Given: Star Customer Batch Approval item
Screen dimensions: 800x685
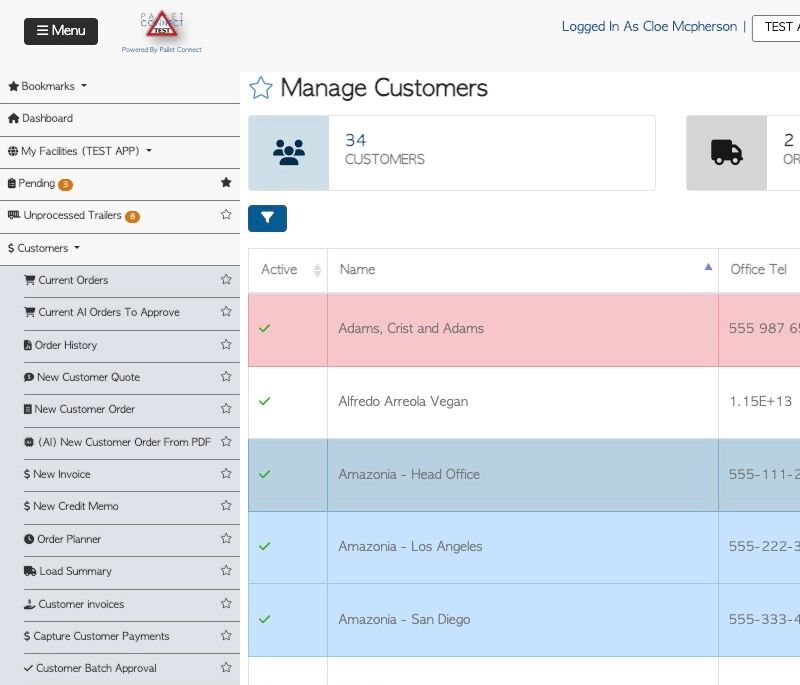Looking at the screenshot, I should [x=226, y=667].
